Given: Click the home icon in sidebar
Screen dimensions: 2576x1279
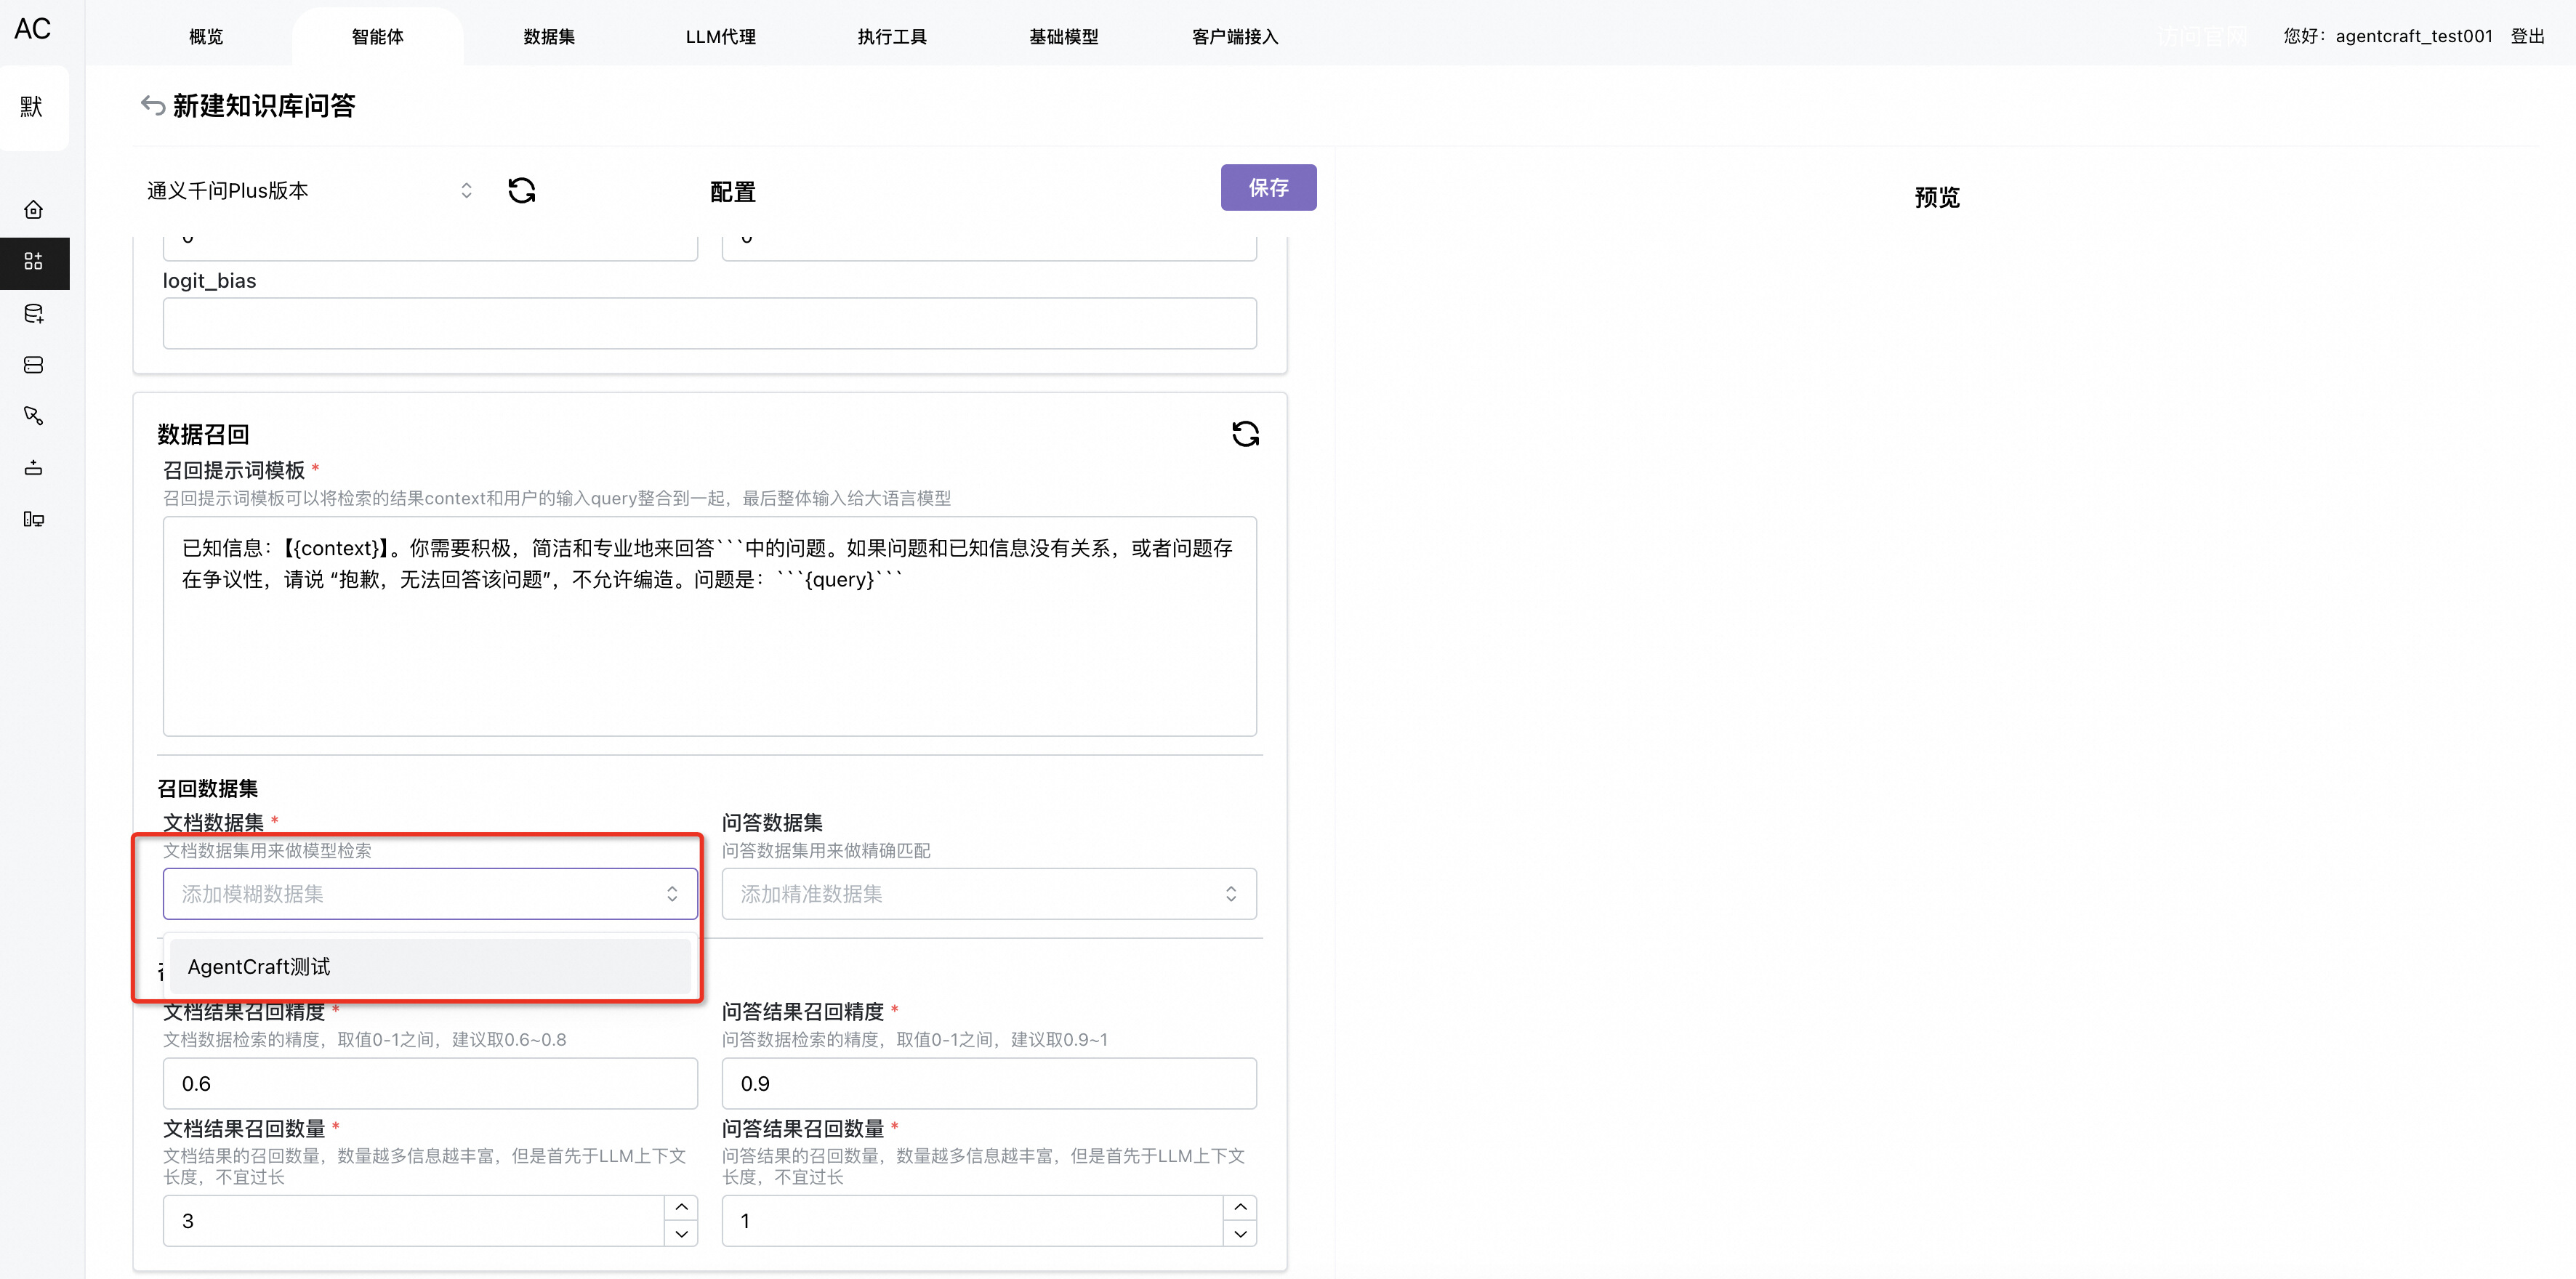Looking at the screenshot, I should tap(33, 210).
